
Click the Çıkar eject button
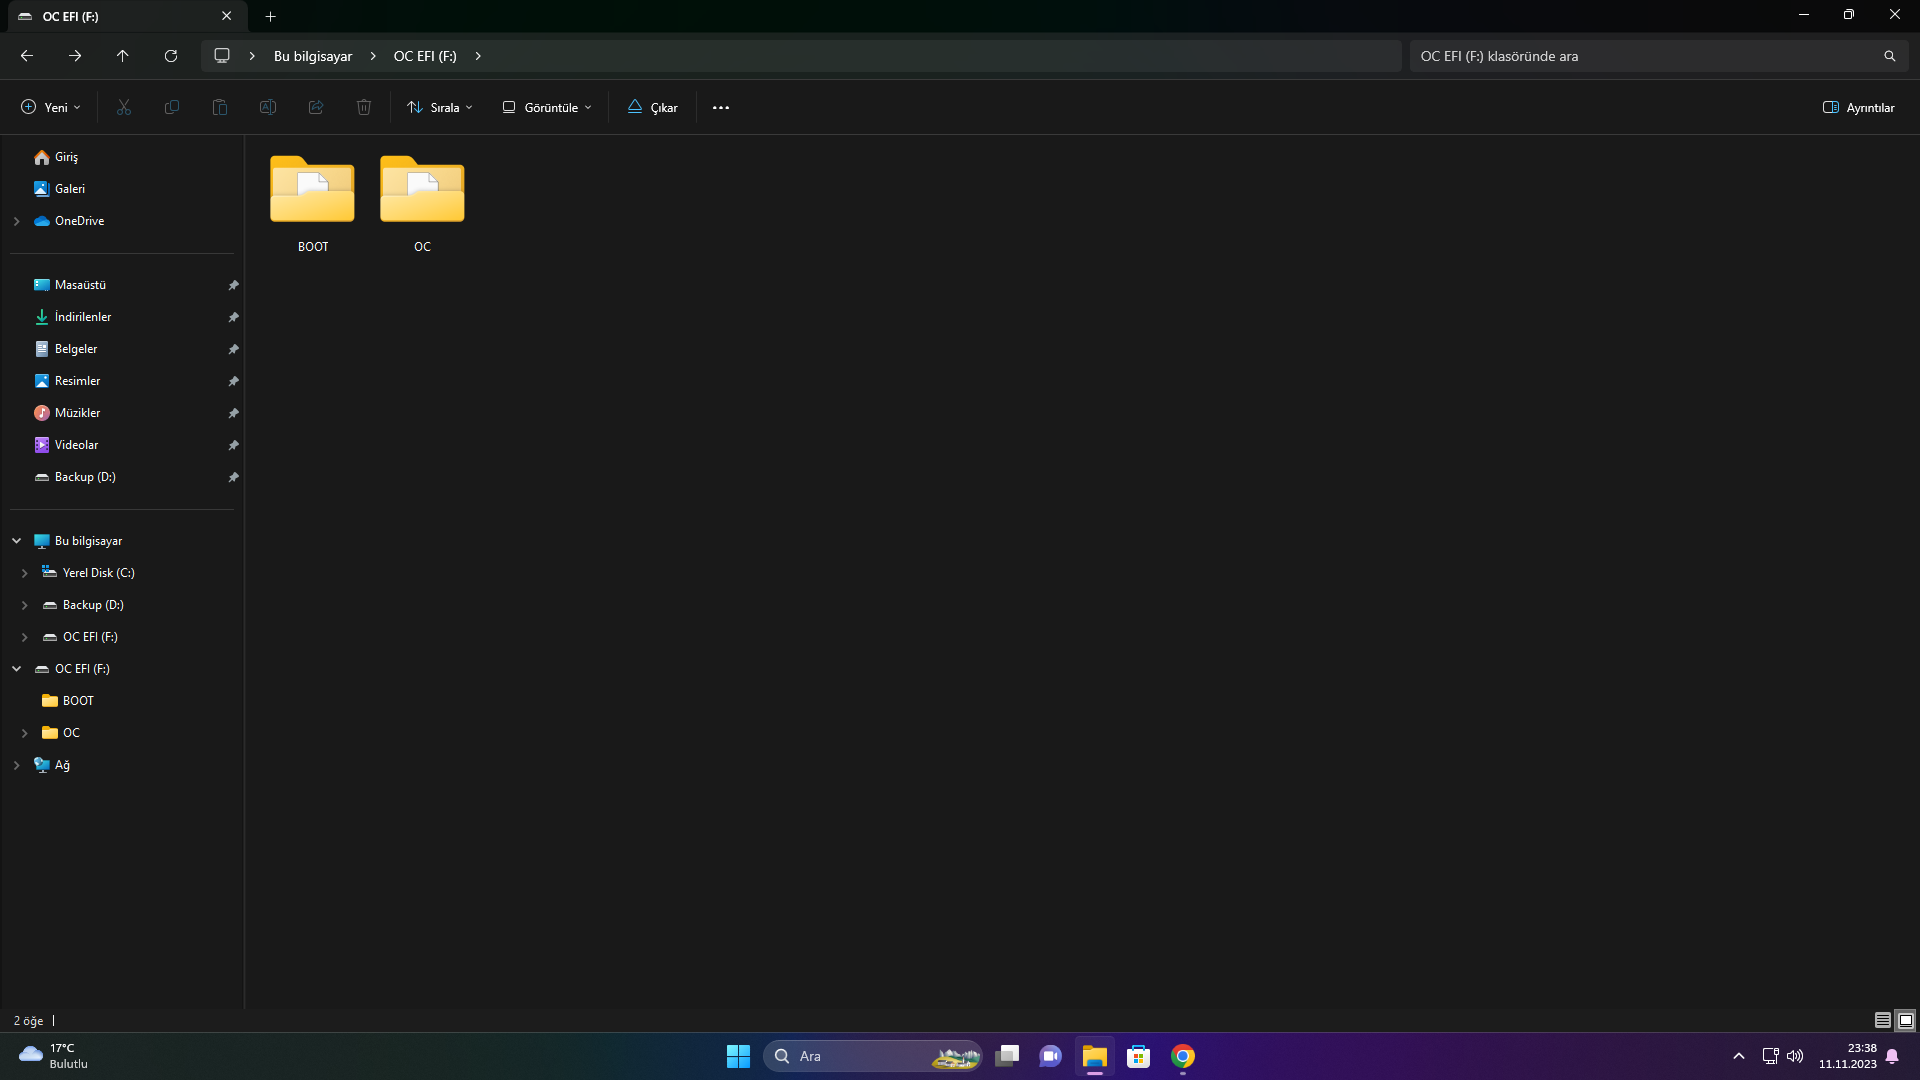click(x=652, y=107)
